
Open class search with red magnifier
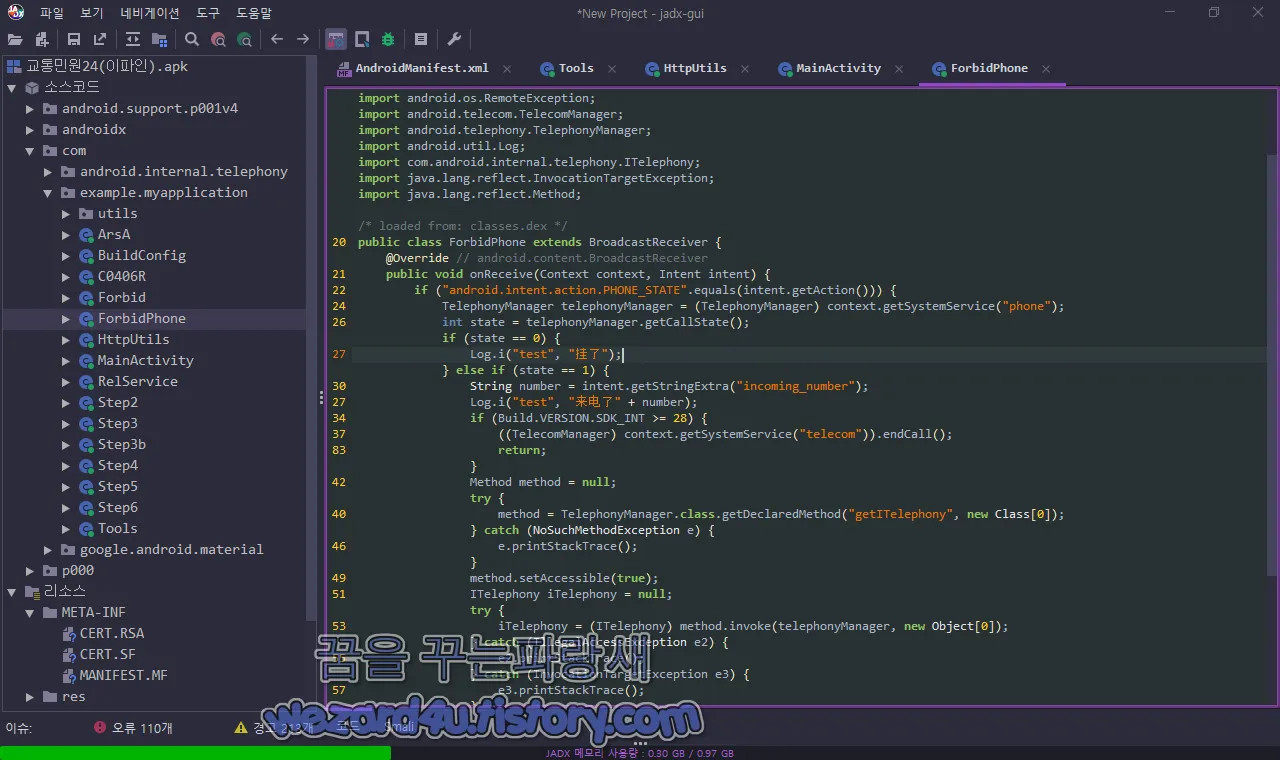pos(218,39)
